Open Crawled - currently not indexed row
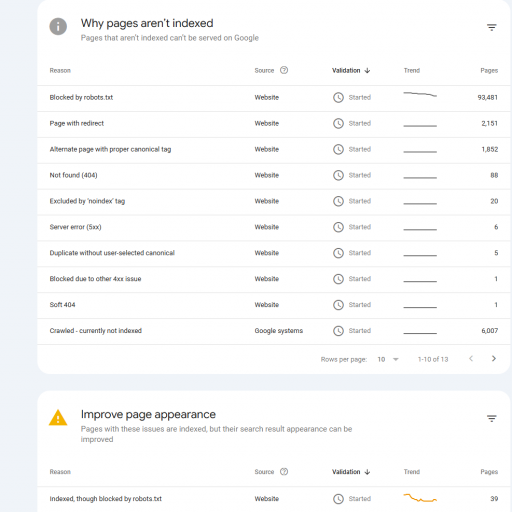Screen dimensions: 512x512 (x=273, y=331)
